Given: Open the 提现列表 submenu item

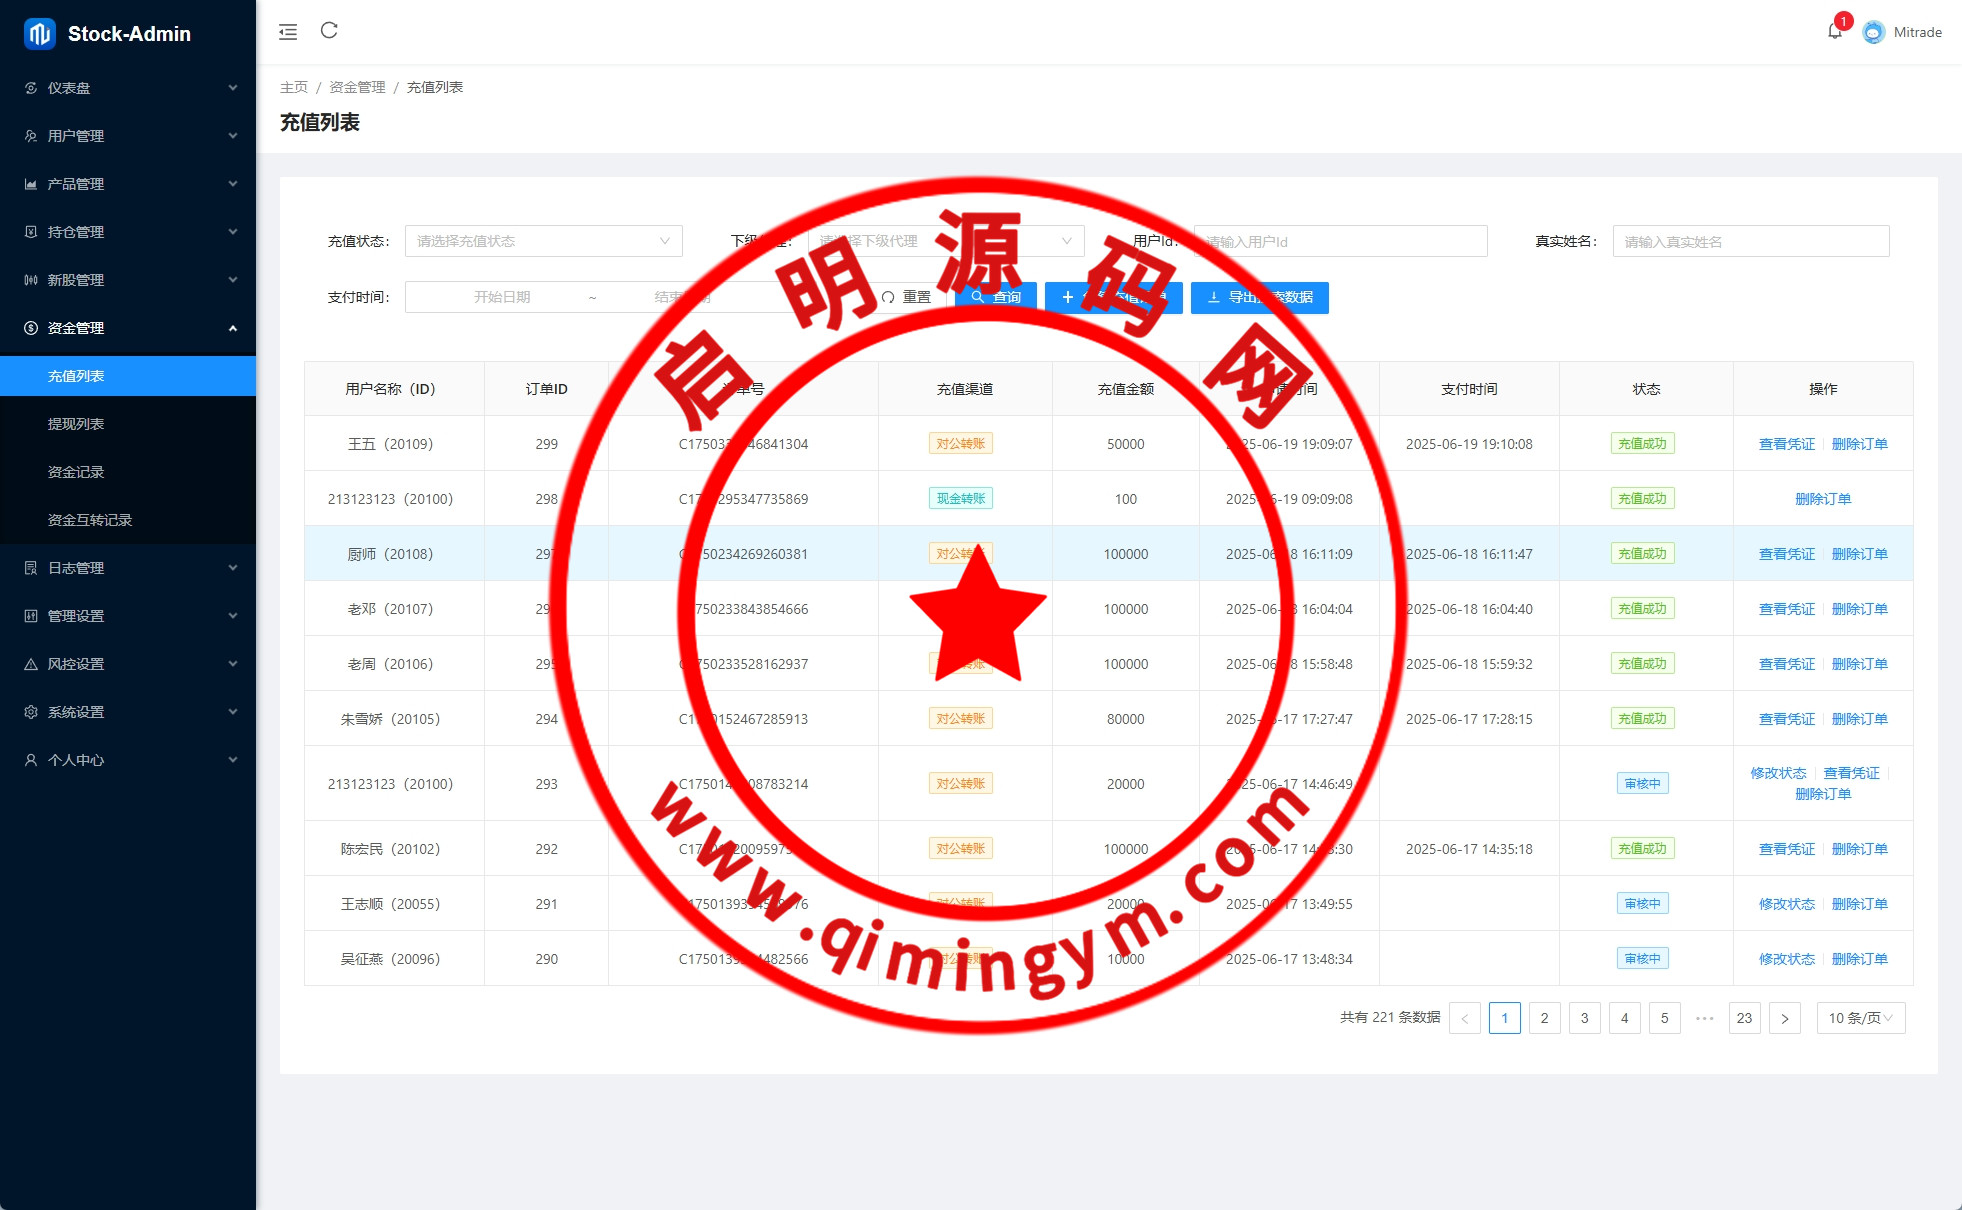Looking at the screenshot, I should point(76,424).
